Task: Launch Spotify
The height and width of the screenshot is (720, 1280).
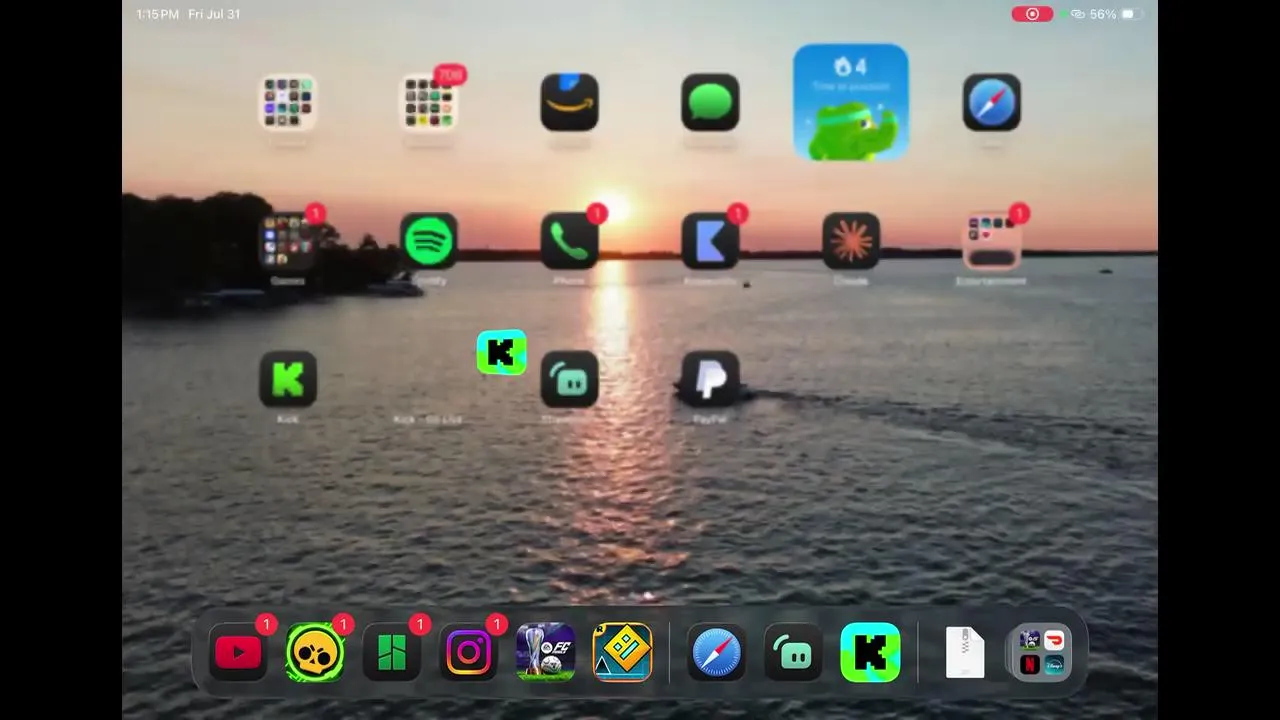Action: [x=429, y=241]
